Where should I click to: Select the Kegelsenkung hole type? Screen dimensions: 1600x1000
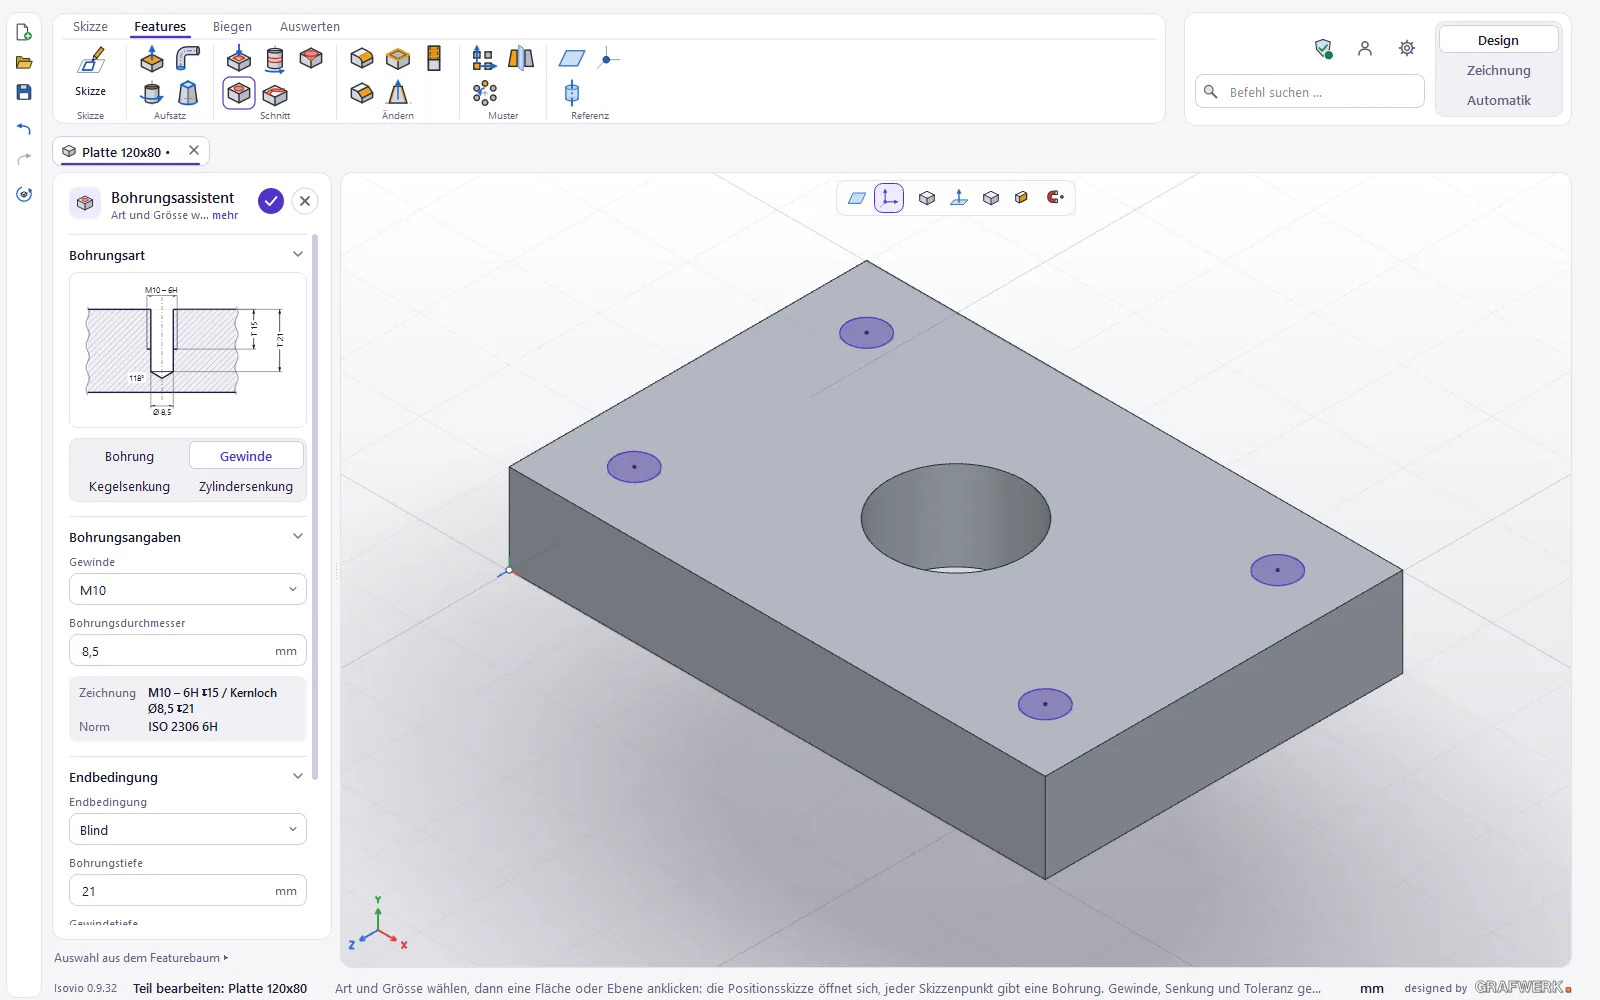coord(129,487)
